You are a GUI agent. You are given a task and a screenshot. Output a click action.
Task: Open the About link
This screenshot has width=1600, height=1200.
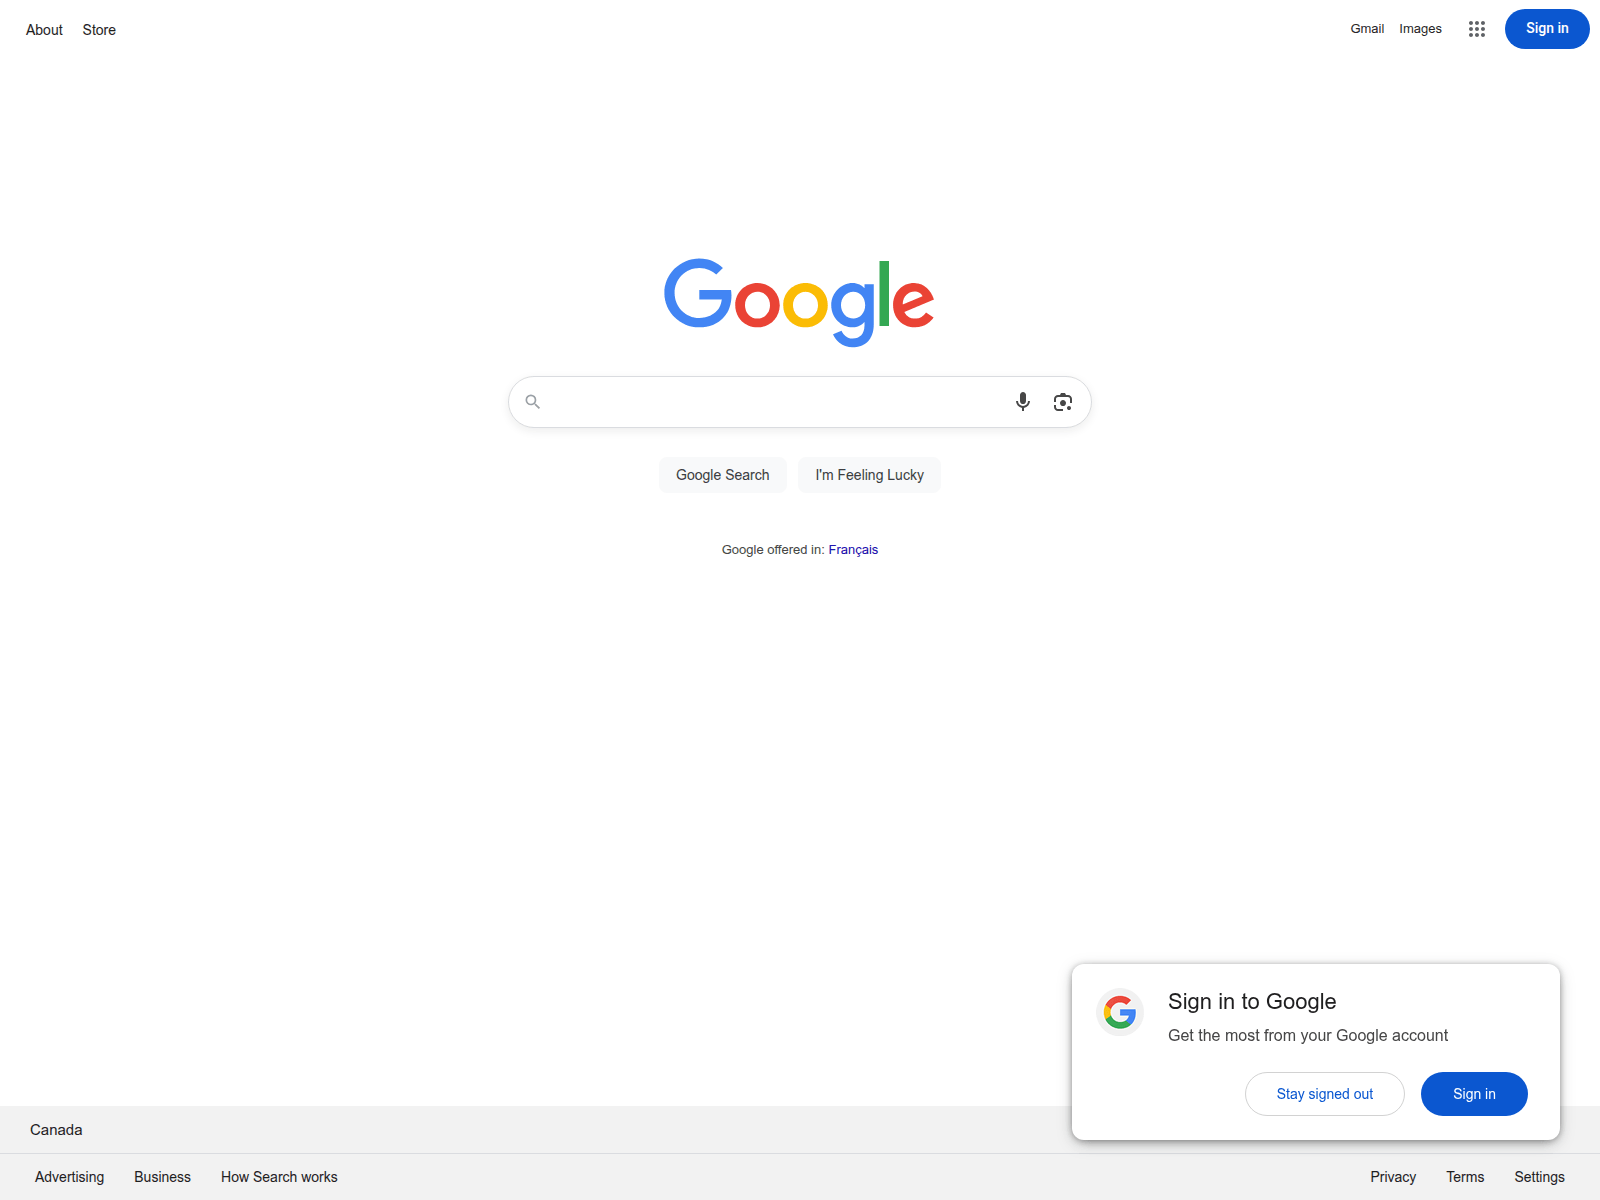click(x=44, y=30)
